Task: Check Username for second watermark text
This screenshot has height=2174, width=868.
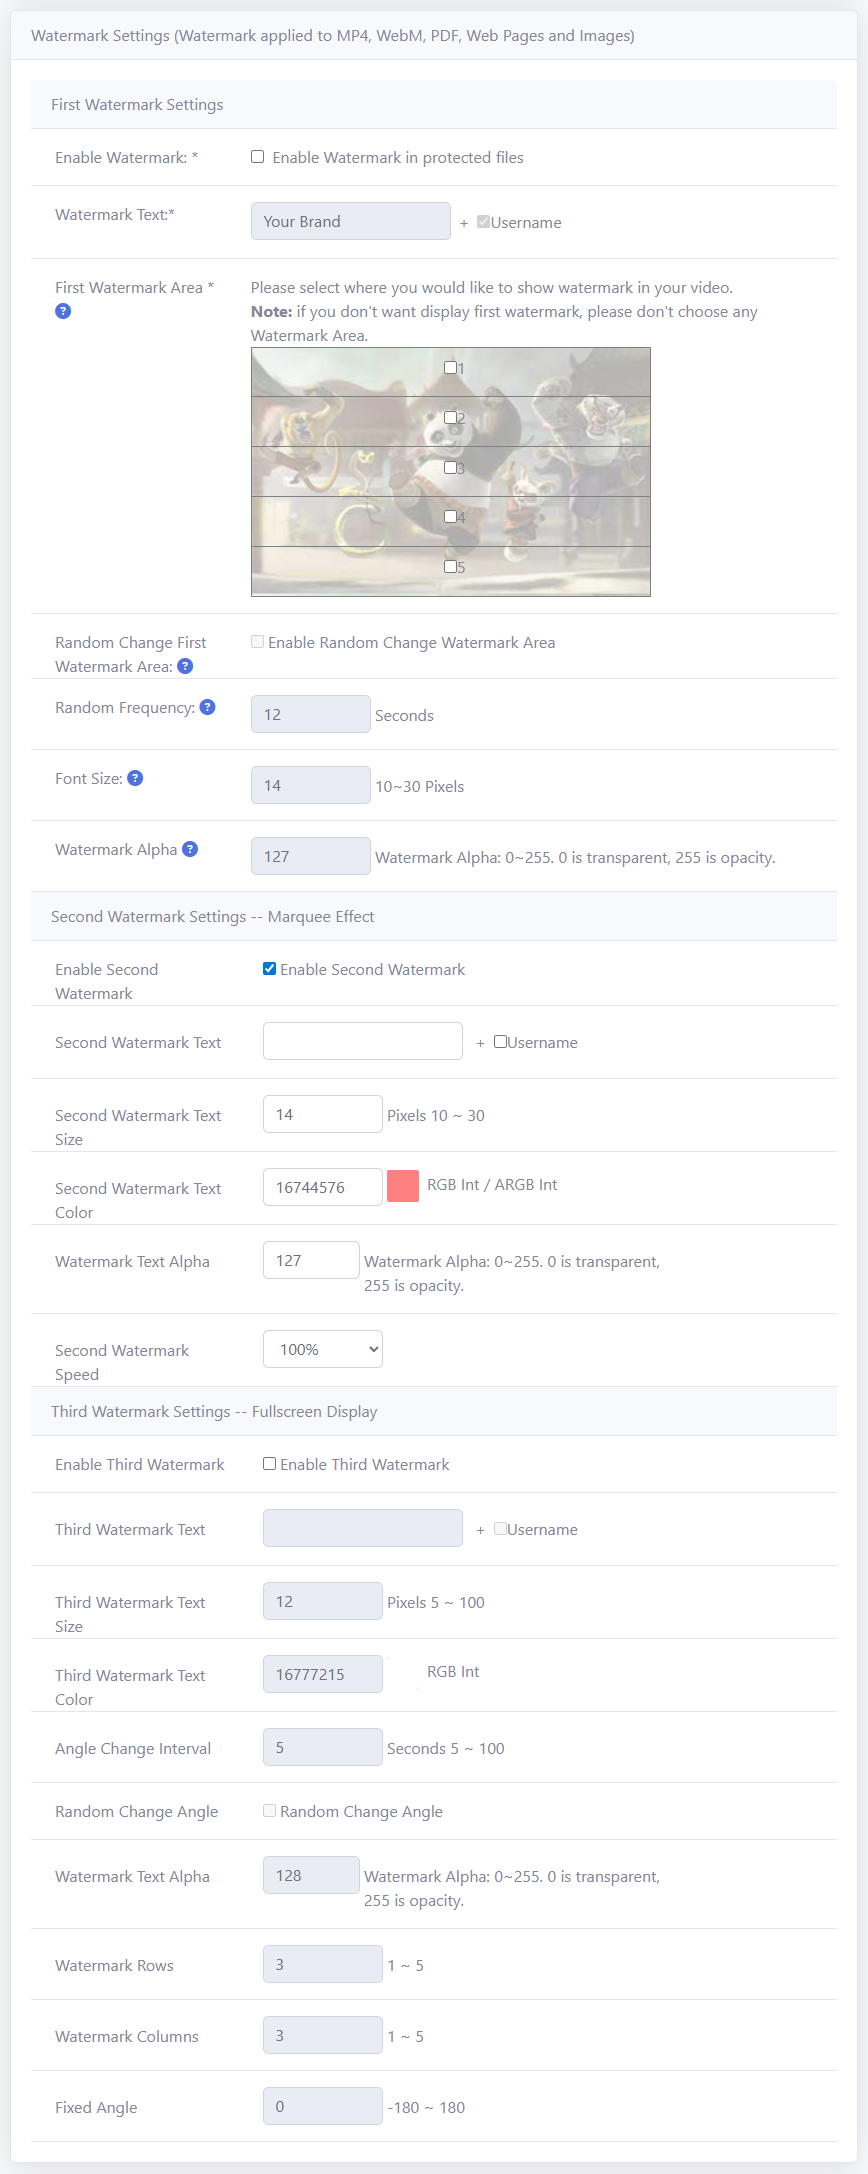Action: [x=500, y=1041]
